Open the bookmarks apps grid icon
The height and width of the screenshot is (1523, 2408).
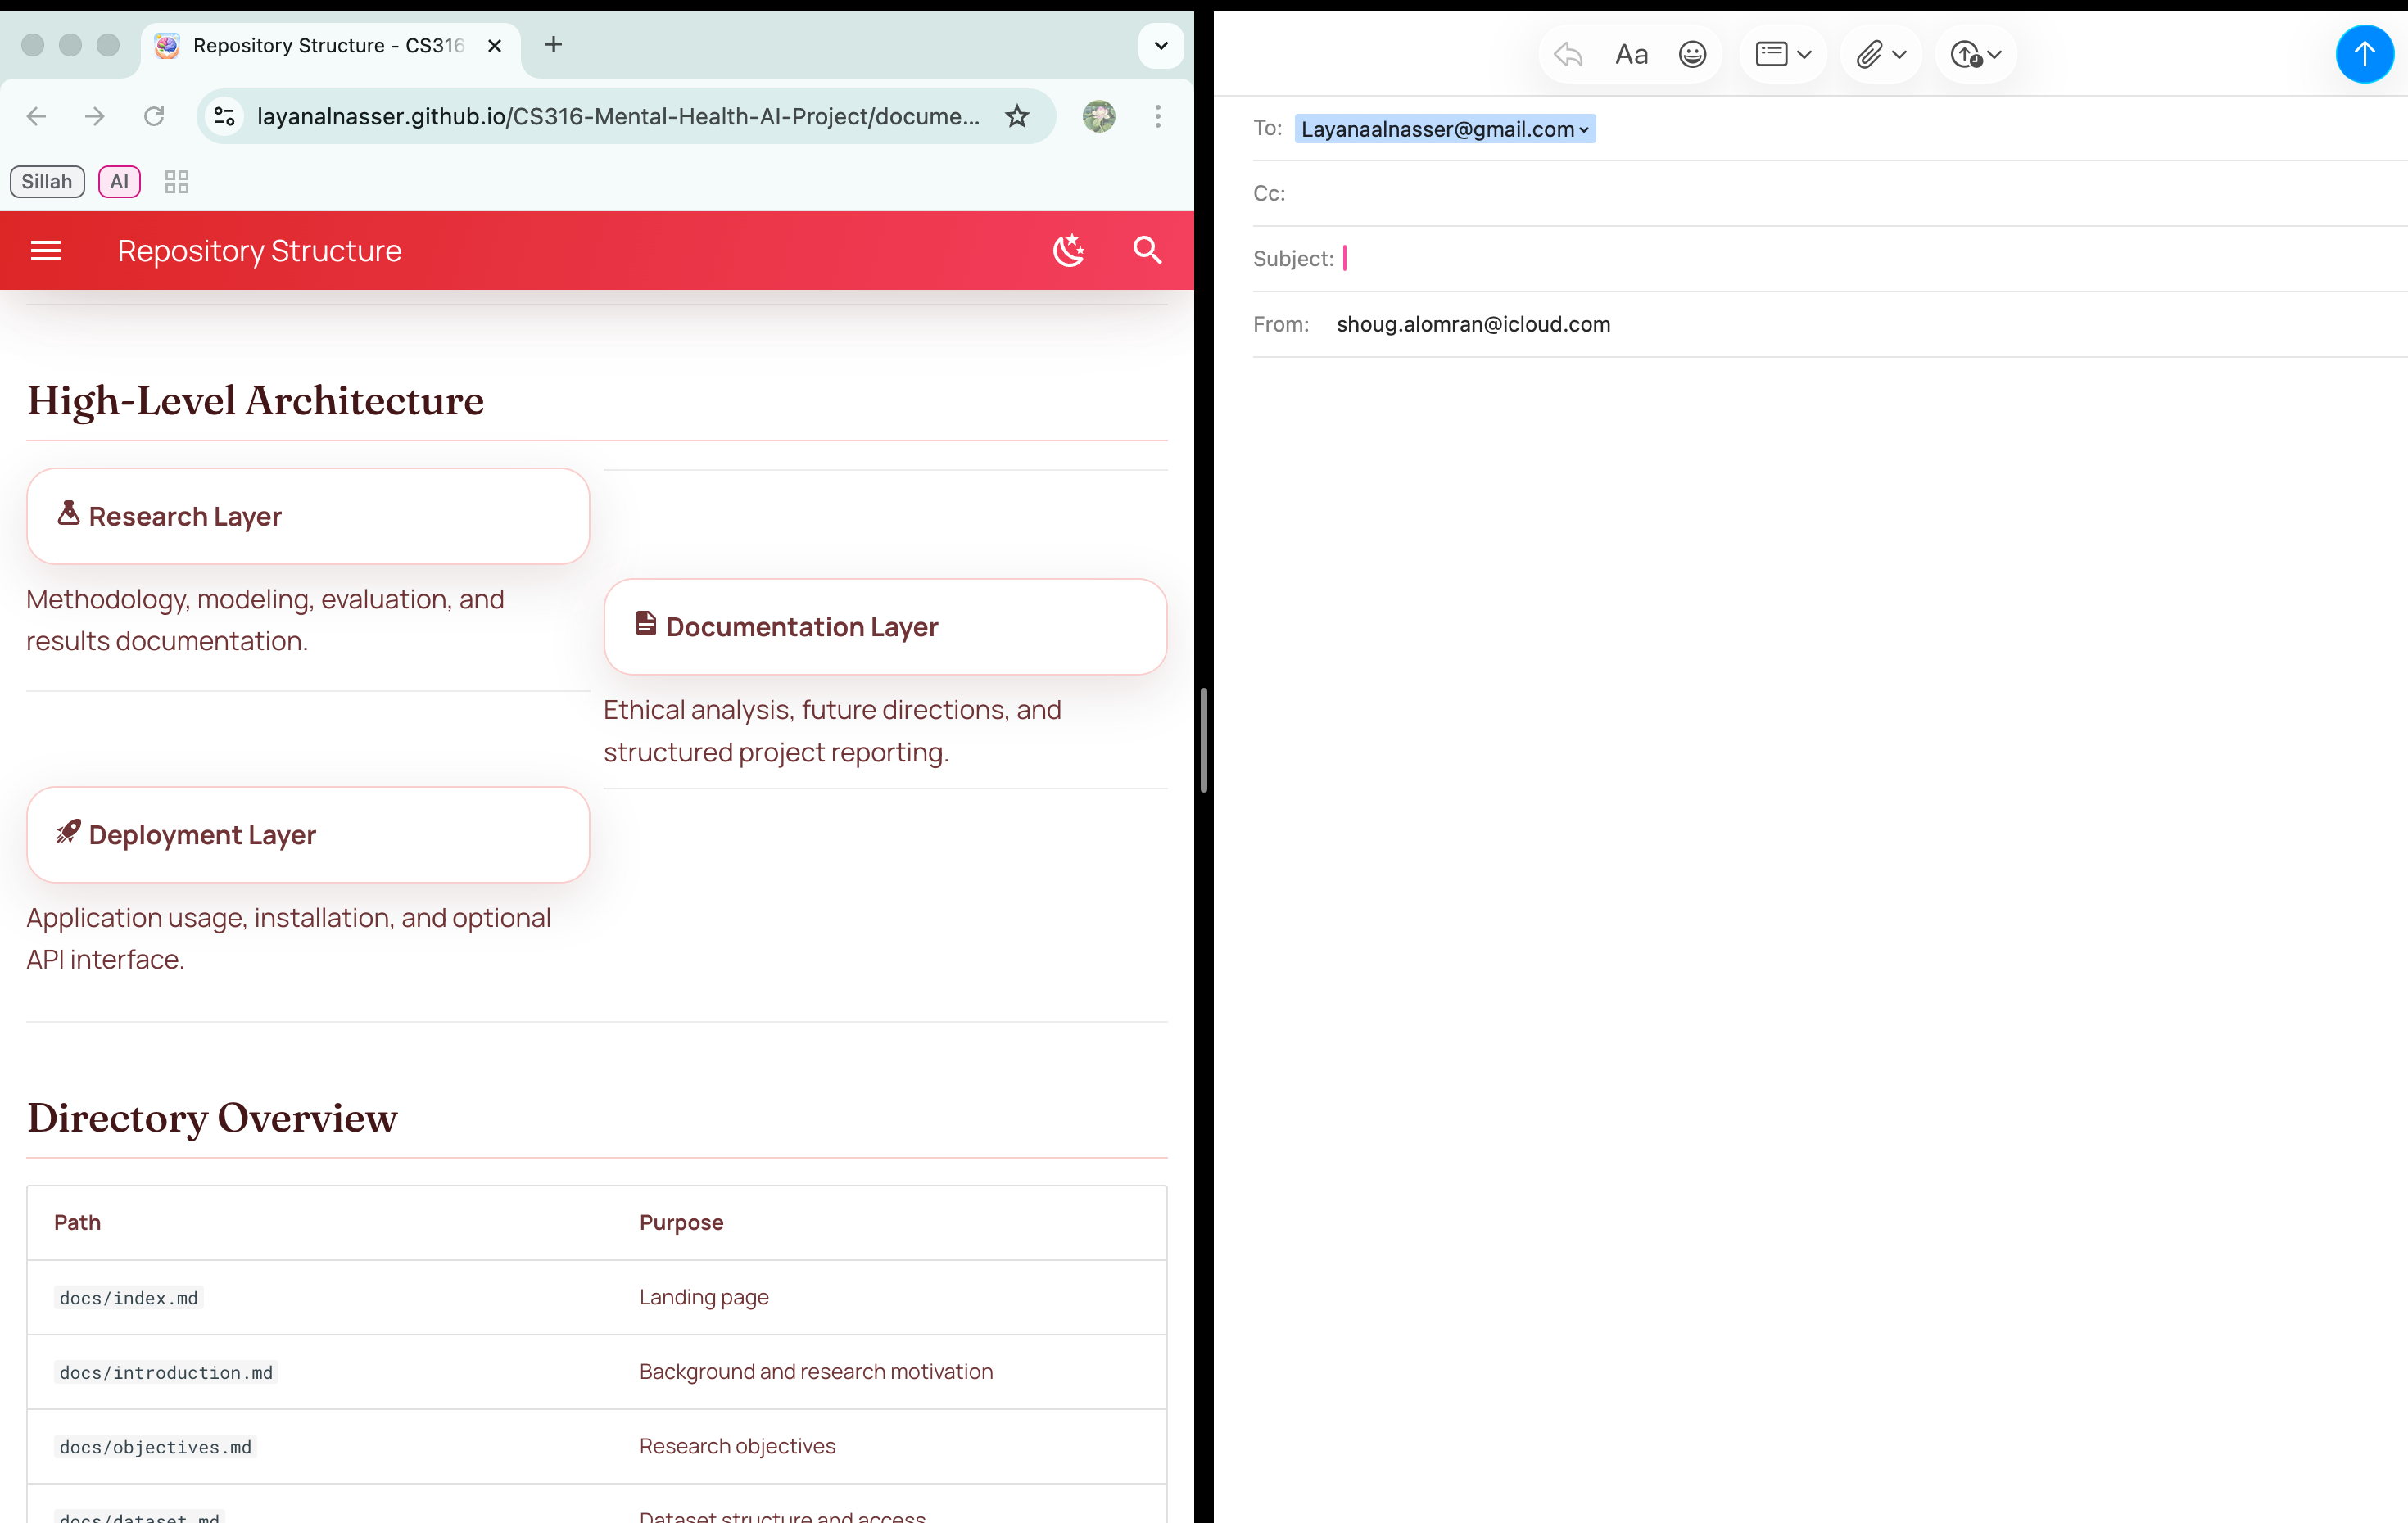point(177,181)
